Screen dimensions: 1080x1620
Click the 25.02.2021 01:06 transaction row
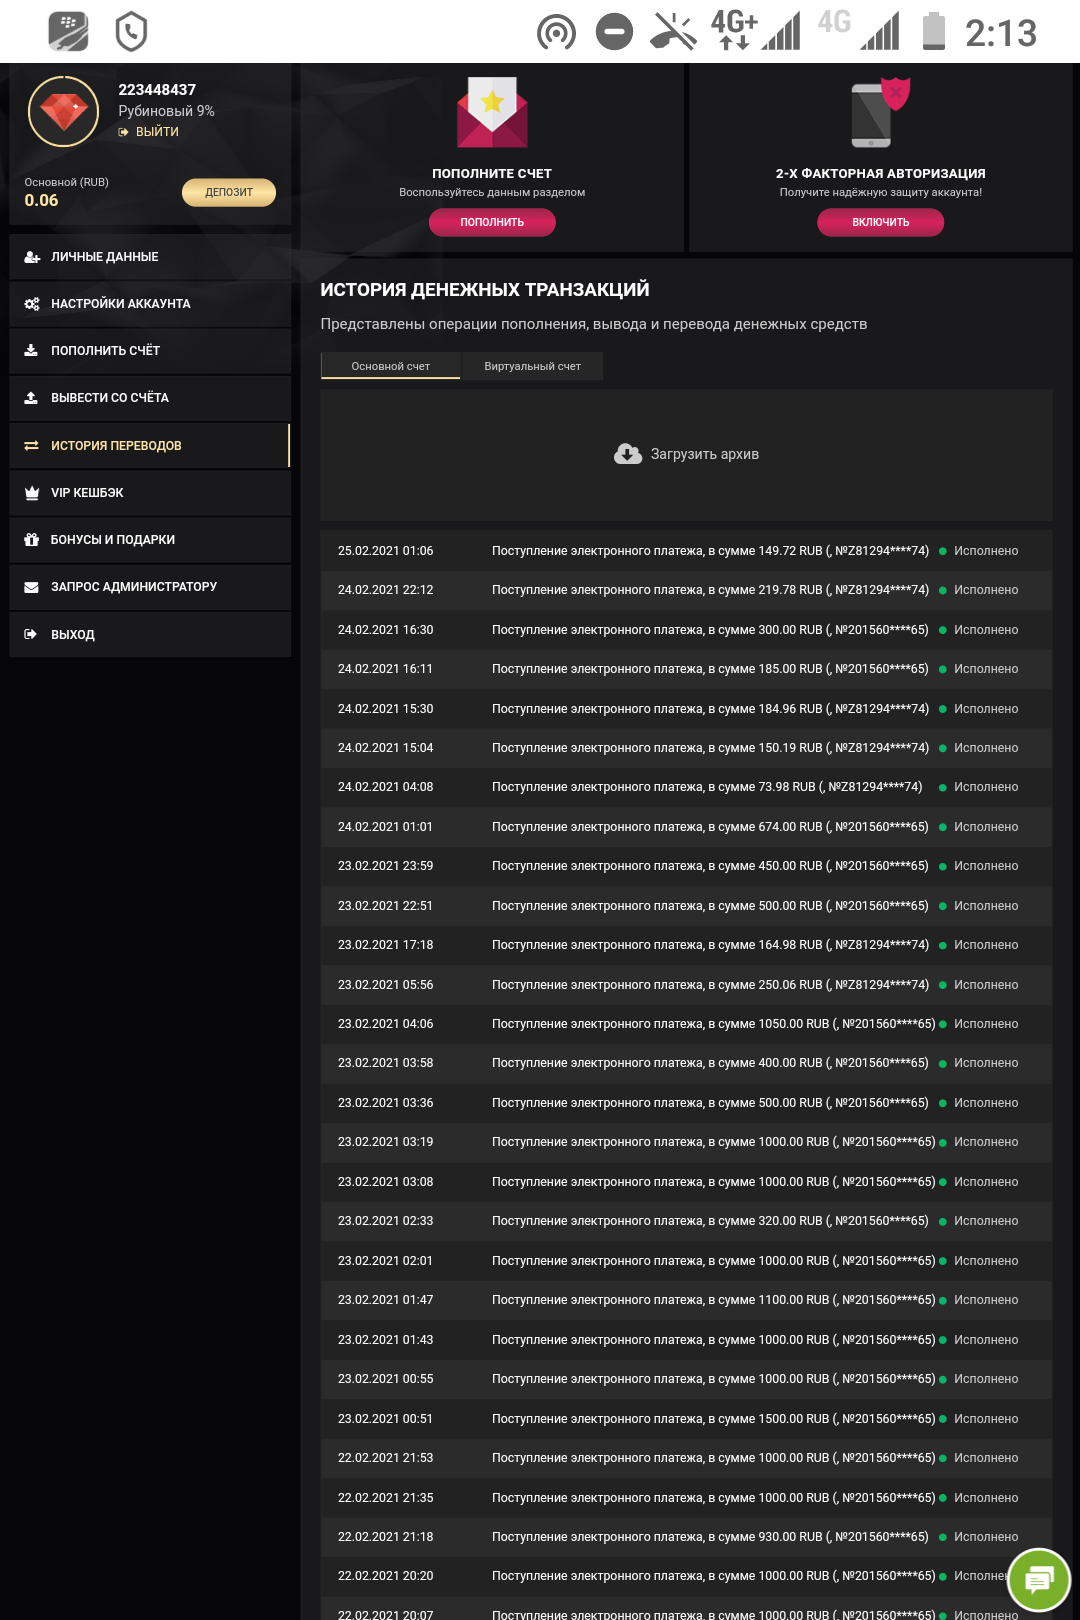686,551
